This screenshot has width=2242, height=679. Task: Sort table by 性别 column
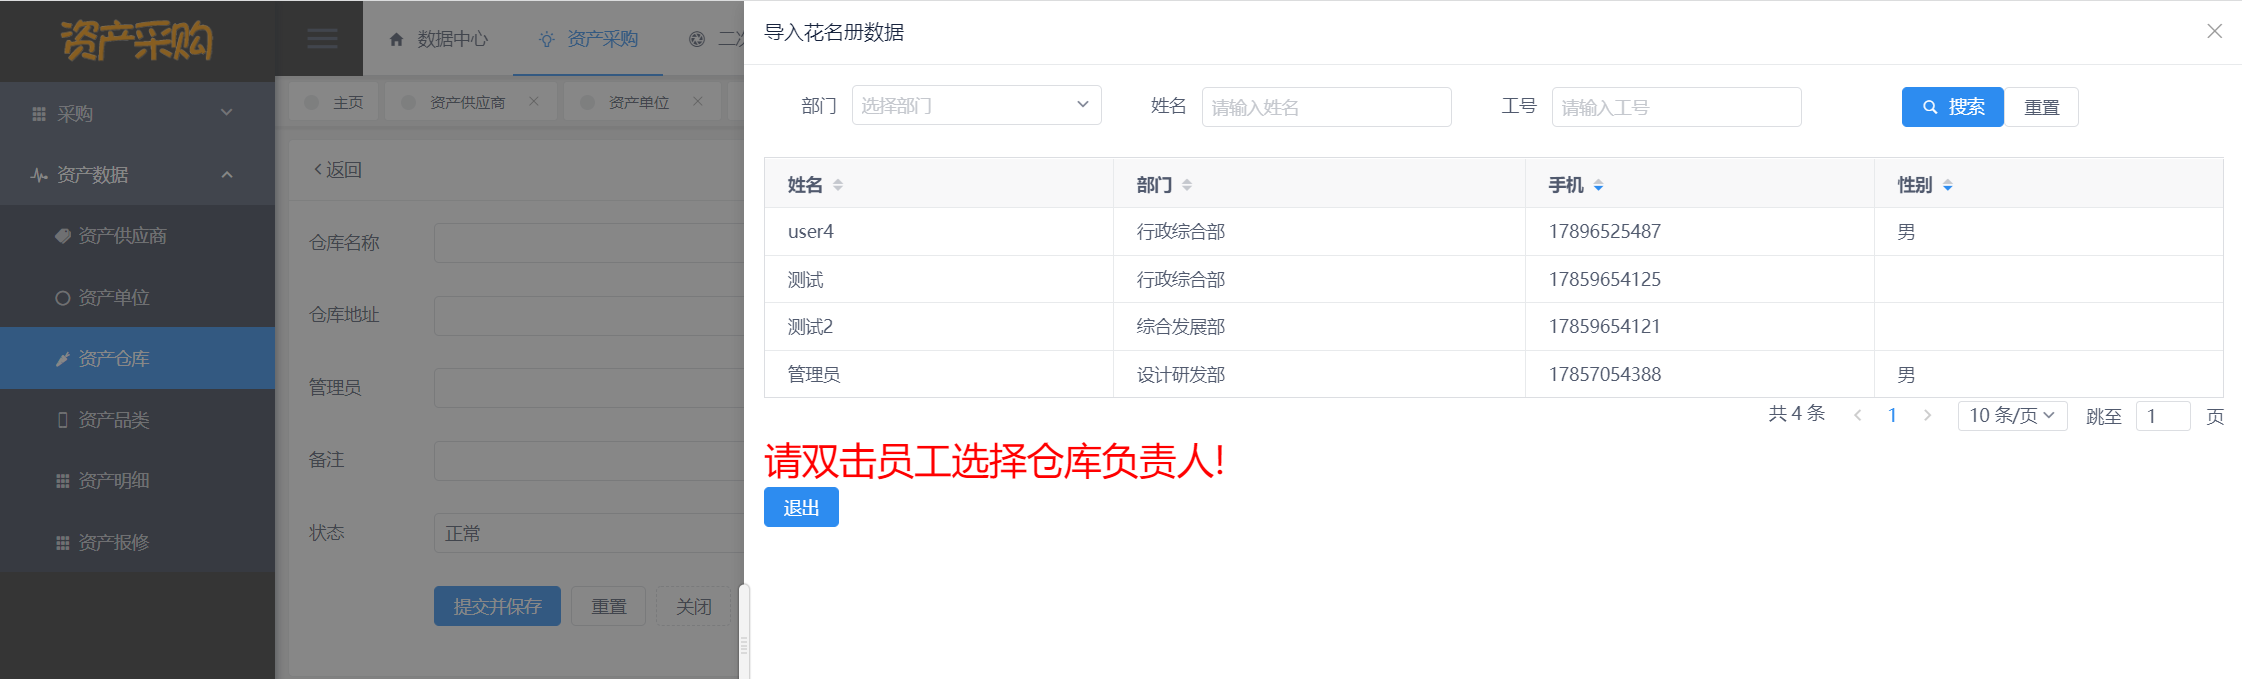point(1947,185)
